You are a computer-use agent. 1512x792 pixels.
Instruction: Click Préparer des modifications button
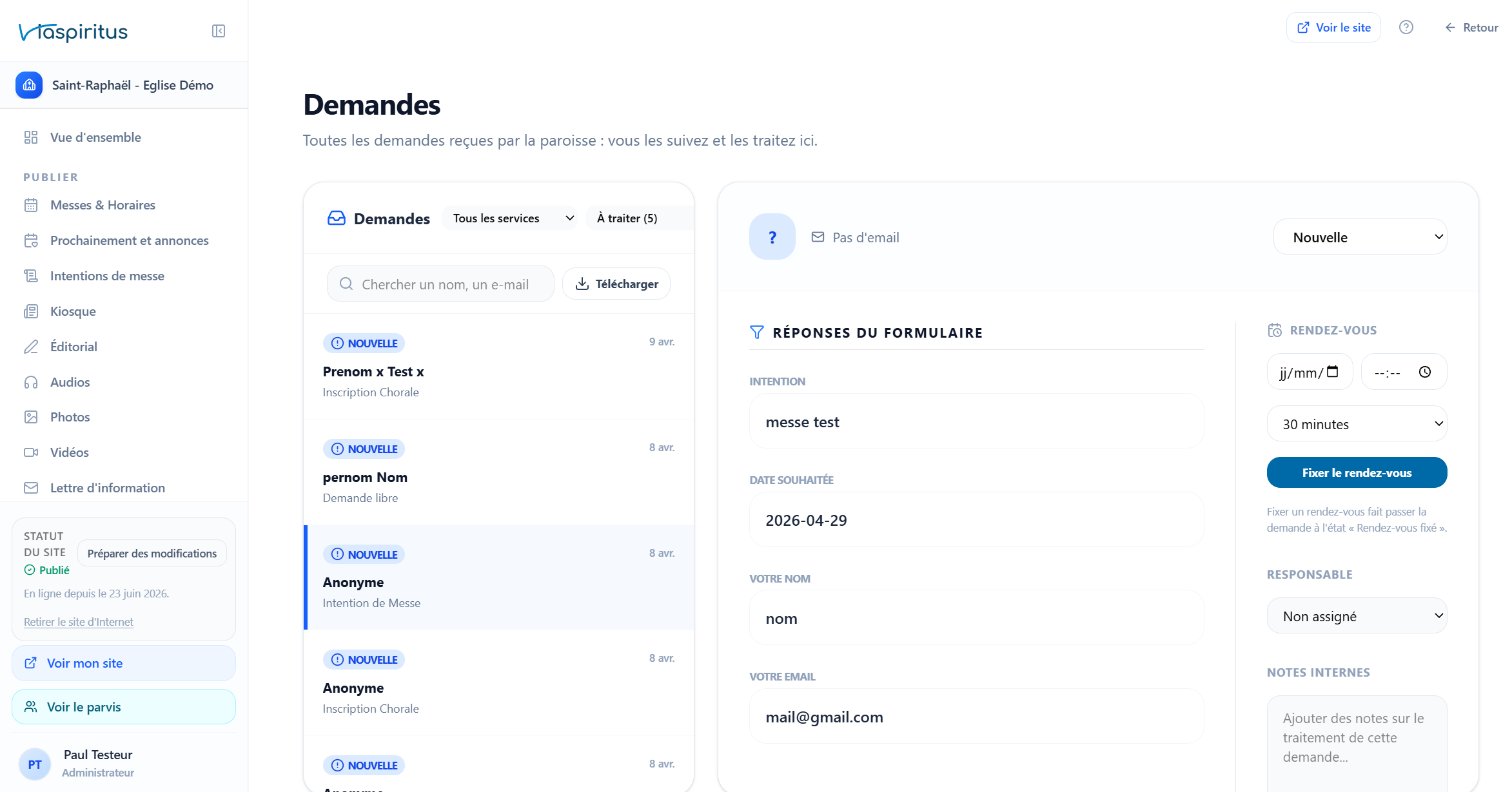click(152, 553)
